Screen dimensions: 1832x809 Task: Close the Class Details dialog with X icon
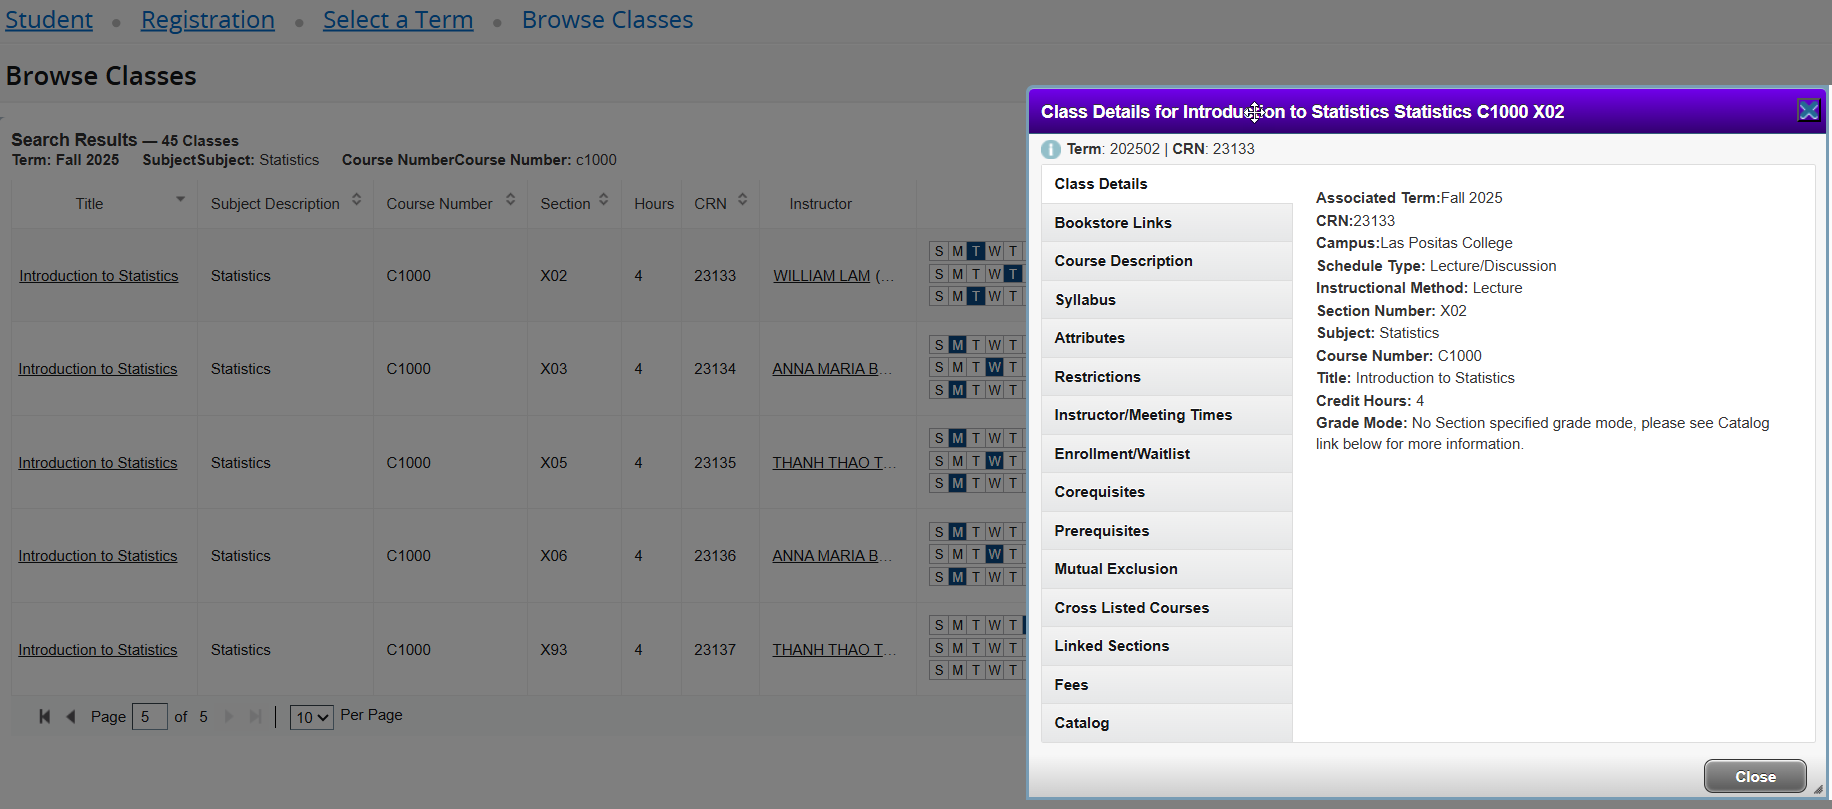(1808, 111)
